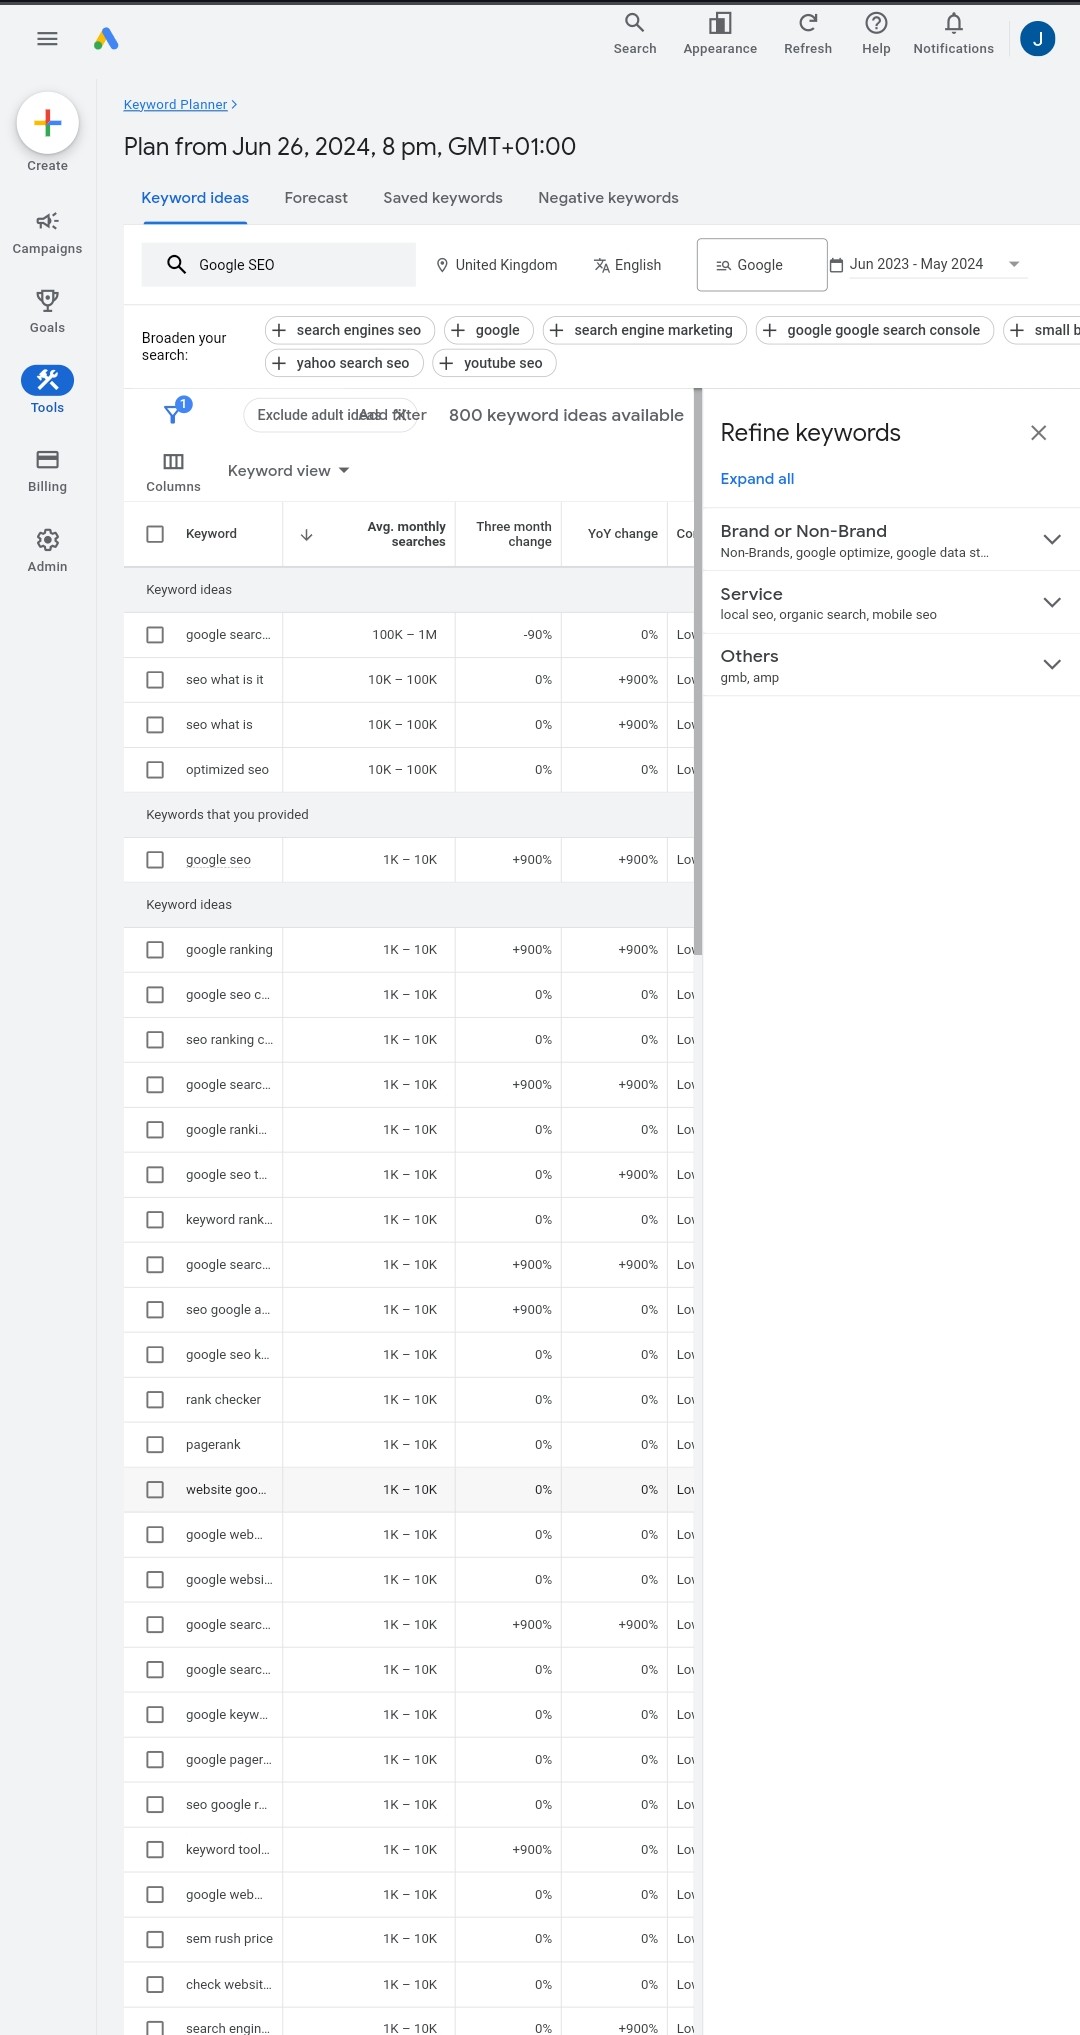Image resolution: width=1080 pixels, height=2035 pixels.
Task: Click the breadcrumb chevron after Keyword Planner
Action: point(234,105)
